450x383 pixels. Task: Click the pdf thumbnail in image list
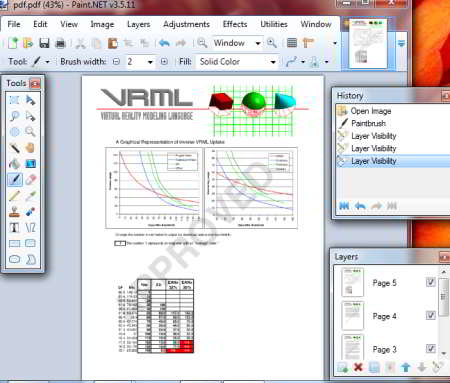pos(368,43)
